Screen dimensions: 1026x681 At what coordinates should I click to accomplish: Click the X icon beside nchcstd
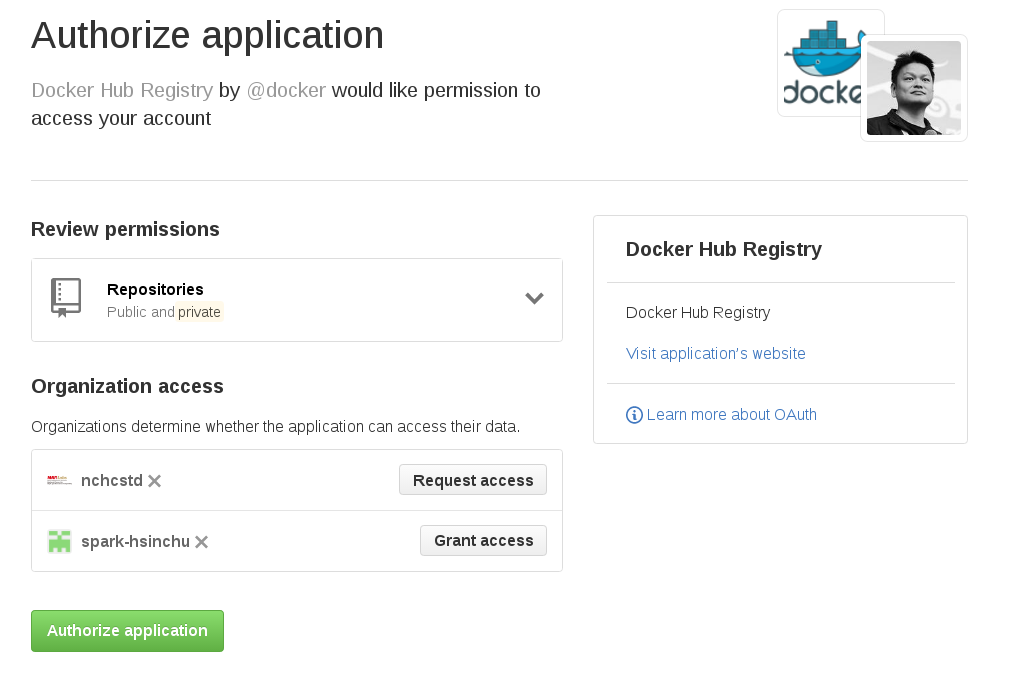click(154, 481)
